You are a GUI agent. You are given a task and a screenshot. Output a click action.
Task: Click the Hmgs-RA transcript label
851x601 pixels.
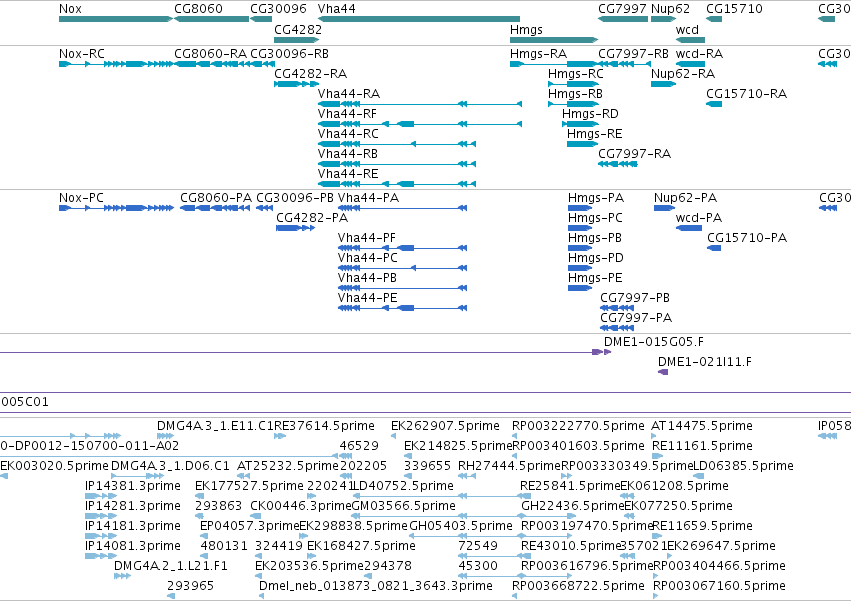tap(538, 54)
